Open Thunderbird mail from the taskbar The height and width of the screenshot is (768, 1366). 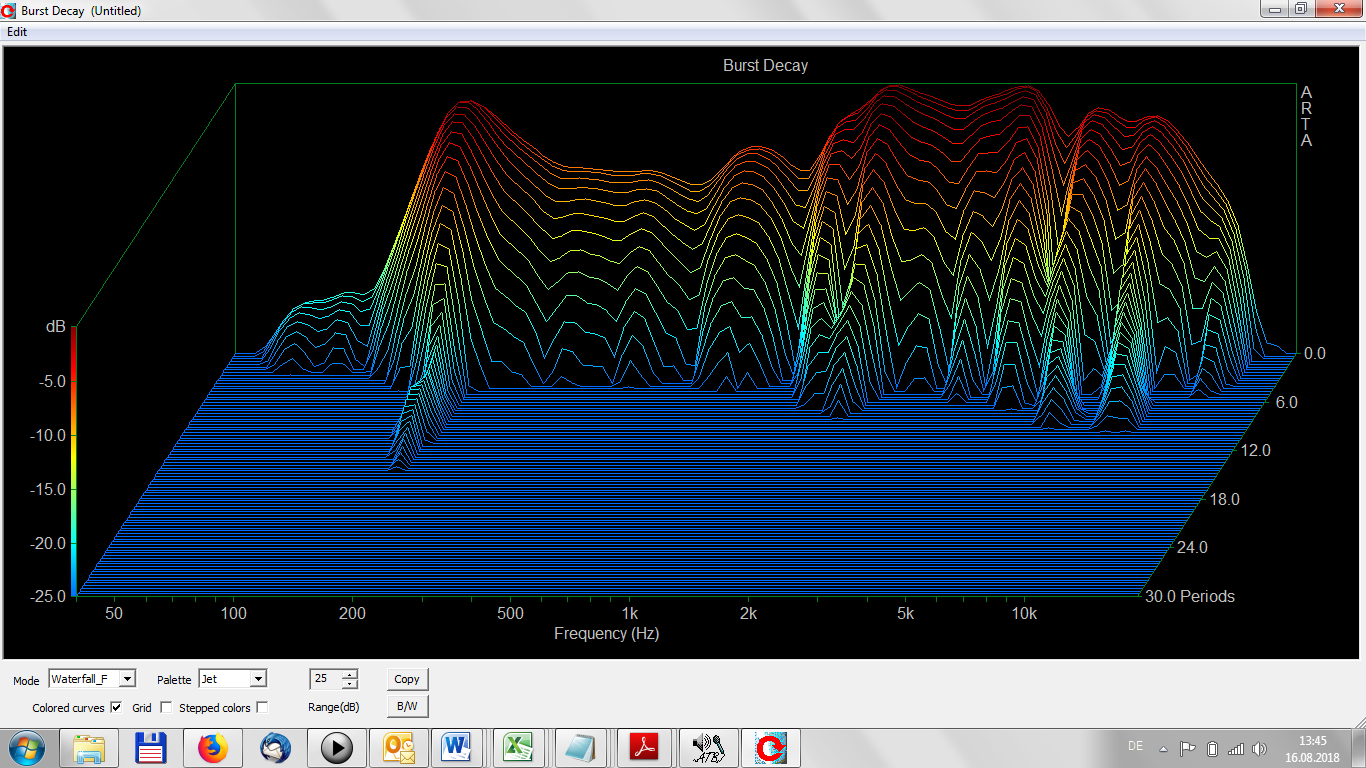(x=275, y=747)
